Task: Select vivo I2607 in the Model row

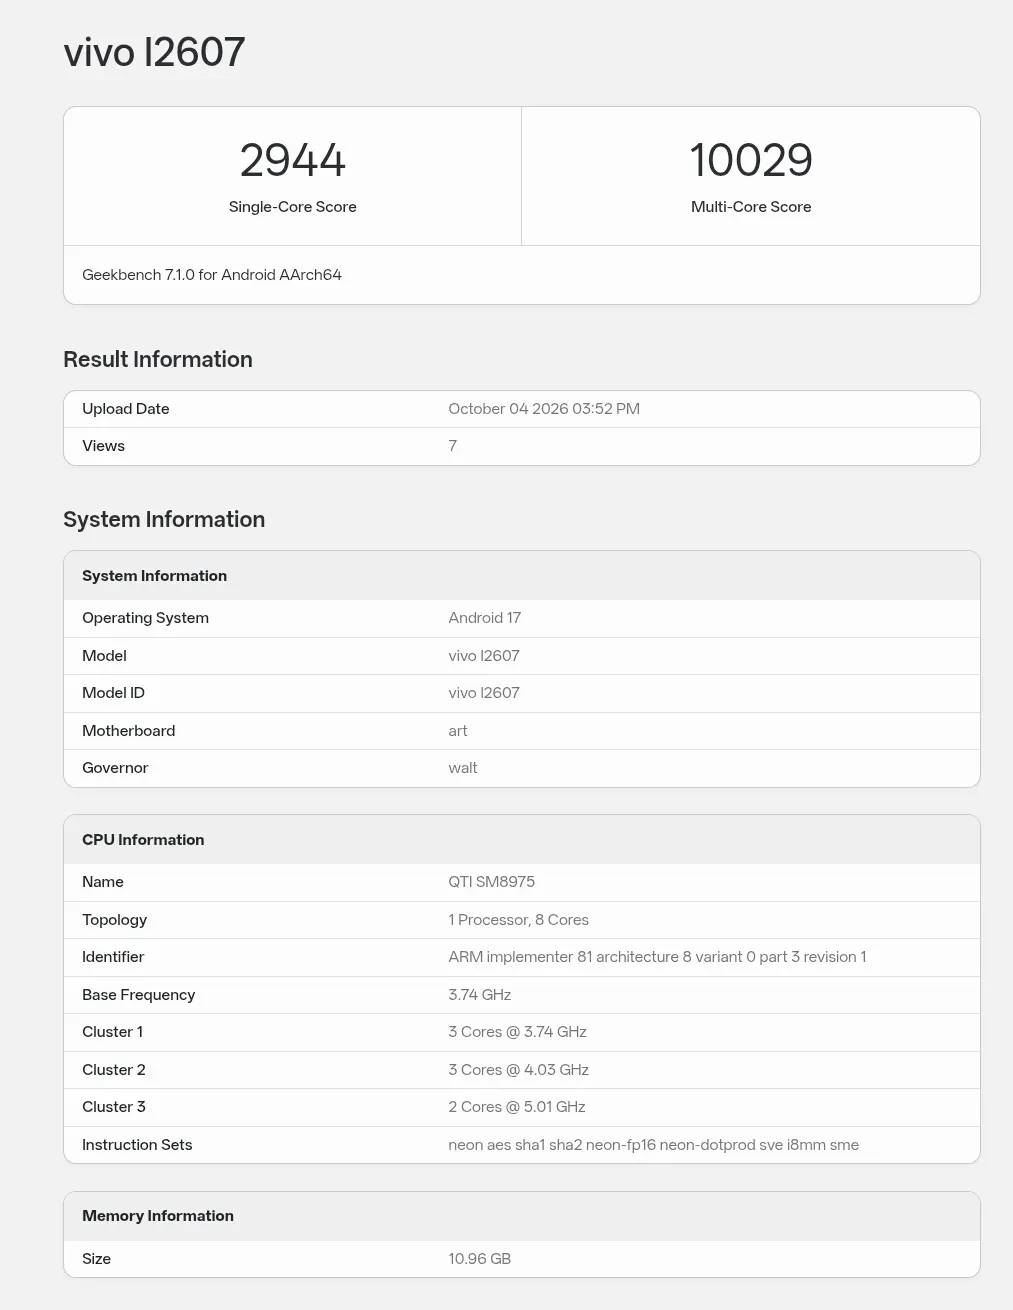Action: tap(484, 656)
